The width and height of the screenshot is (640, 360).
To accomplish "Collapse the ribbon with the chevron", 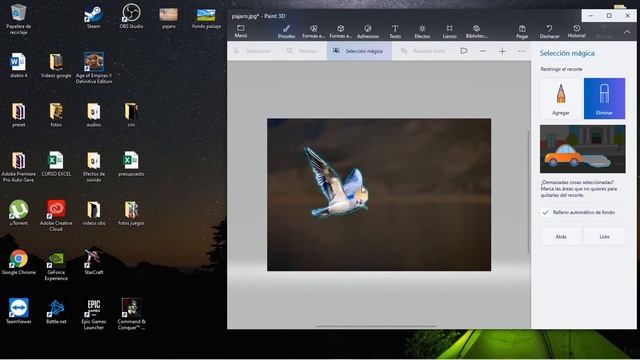I will [627, 31].
